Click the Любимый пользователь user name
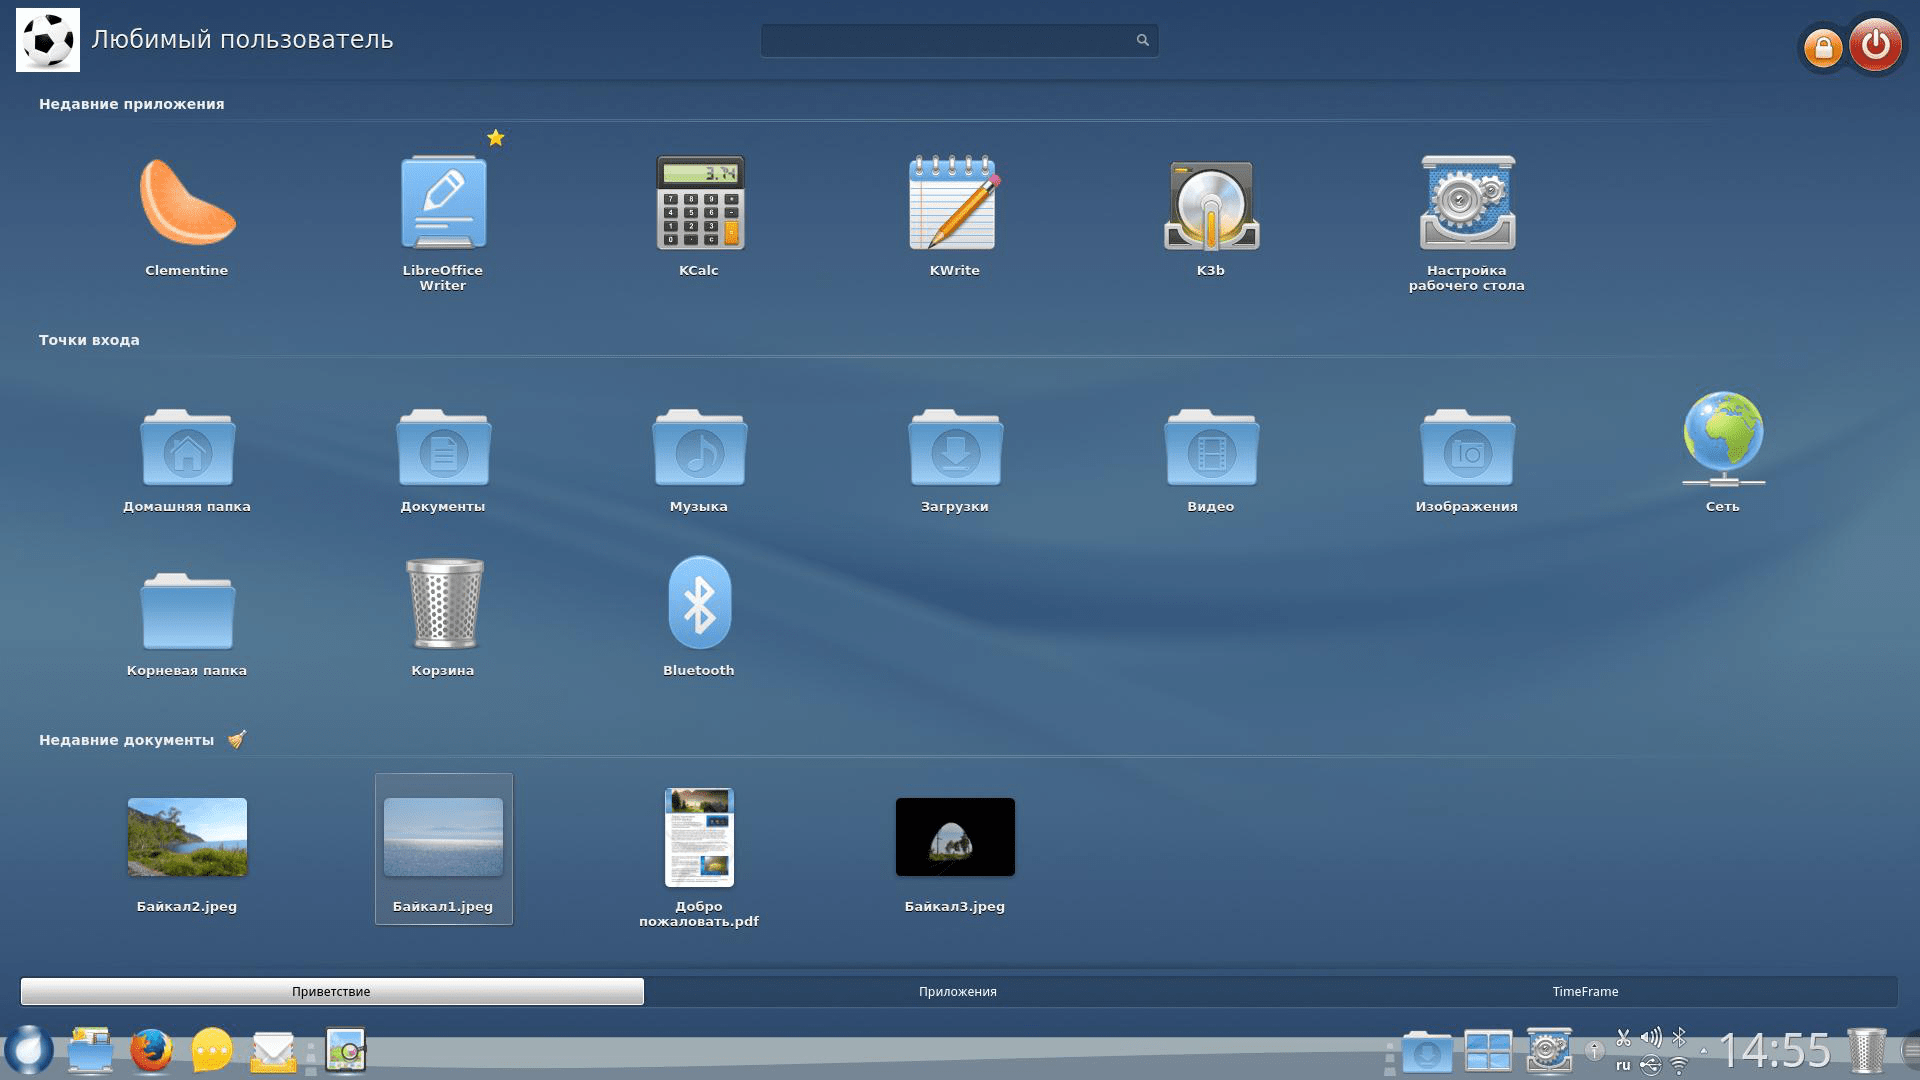 [x=242, y=40]
